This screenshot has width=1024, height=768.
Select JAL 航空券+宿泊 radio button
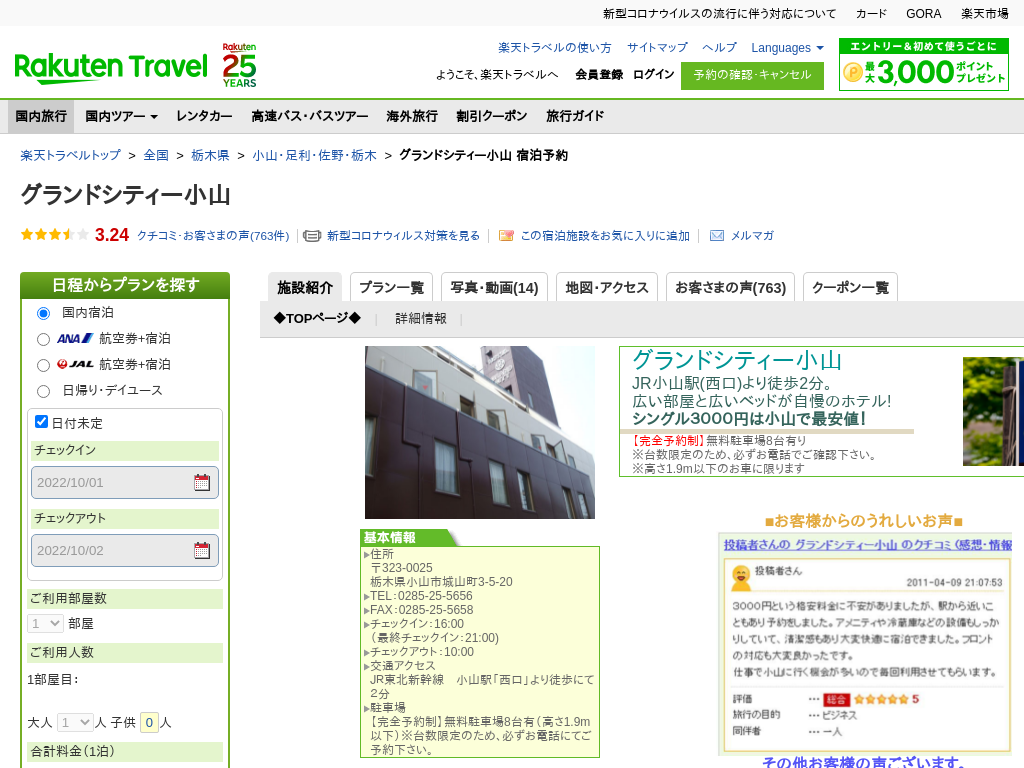tap(43, 365)
